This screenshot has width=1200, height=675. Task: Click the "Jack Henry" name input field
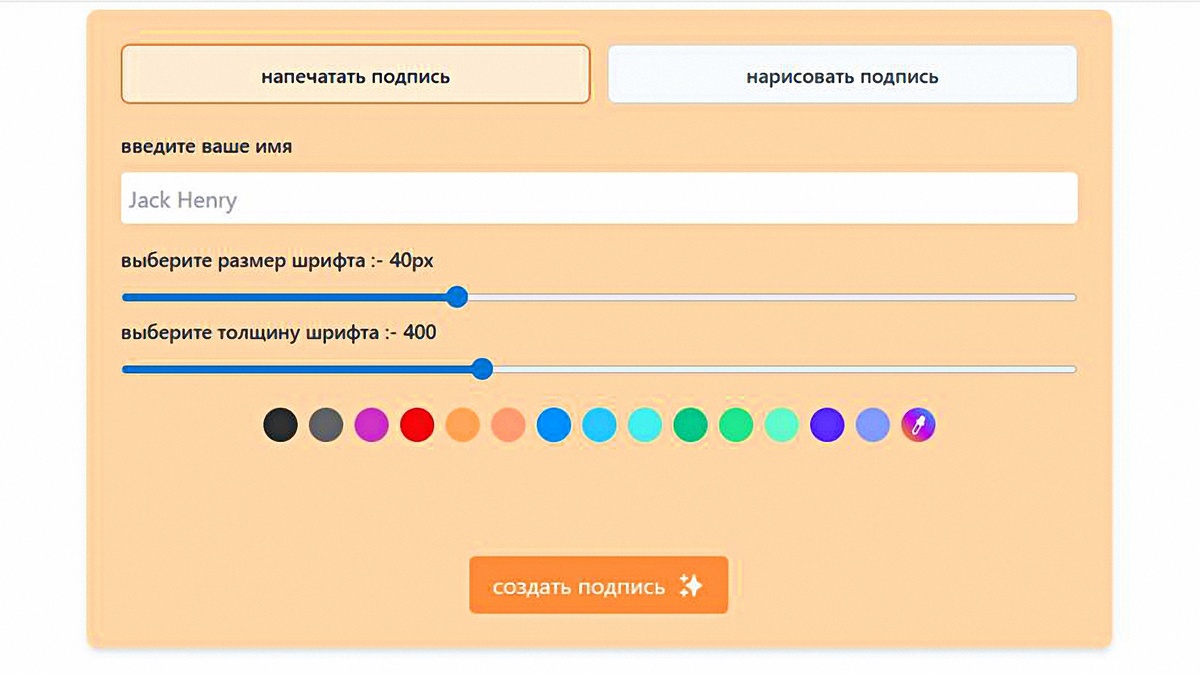pos(598,197)
